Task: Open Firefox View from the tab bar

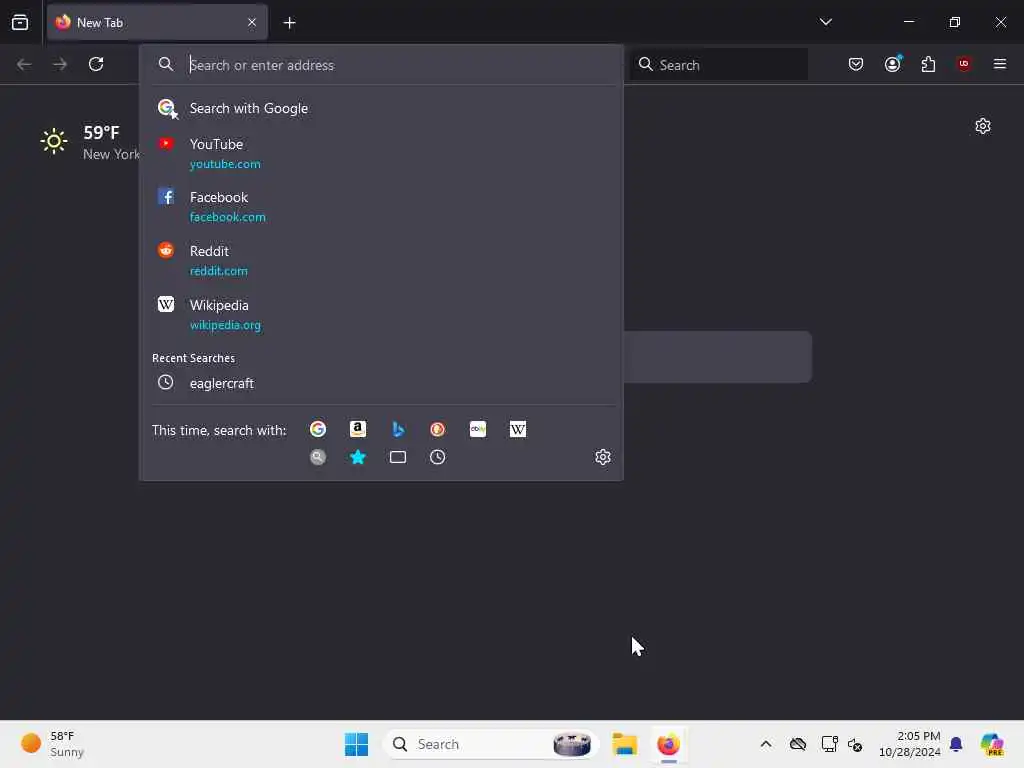Action: click(x=20, y=23)
